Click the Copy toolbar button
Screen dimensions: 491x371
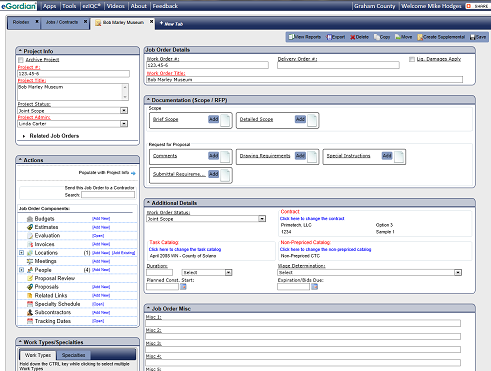coord(382,37)
